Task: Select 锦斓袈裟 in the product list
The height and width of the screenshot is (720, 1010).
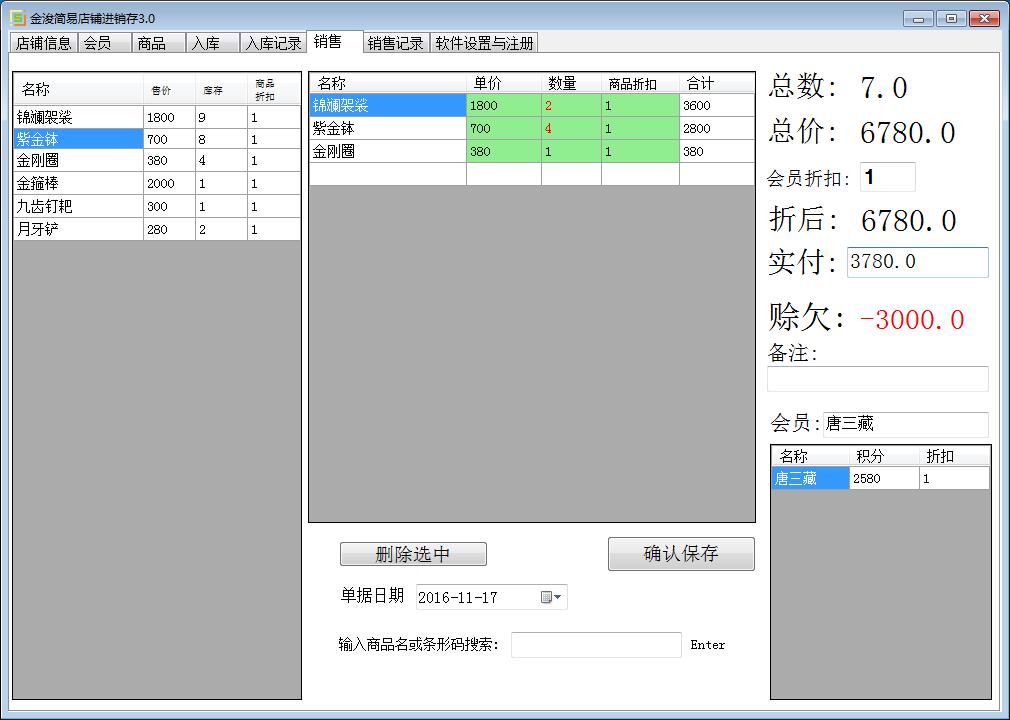Action: (x=78, y=117)
